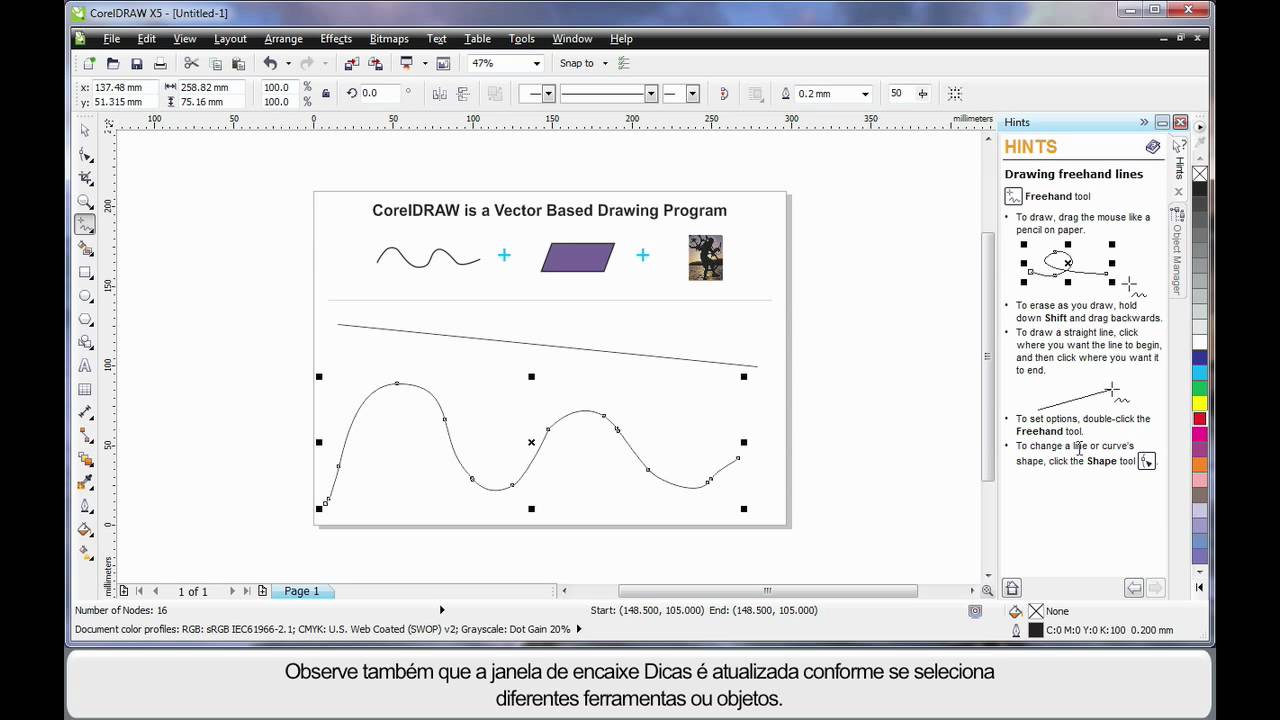
Task: Select the Table tool
Action: (x=85, y=390)
